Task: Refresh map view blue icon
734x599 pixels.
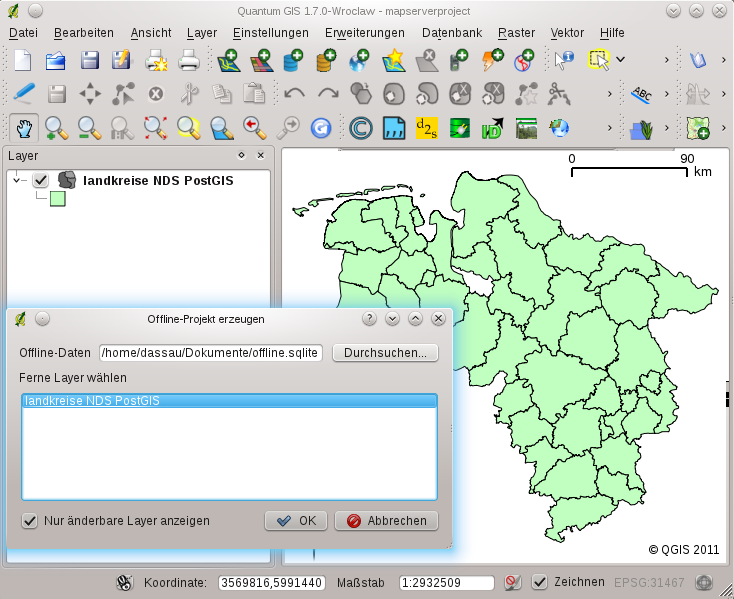Action: (x=321, y=128)
